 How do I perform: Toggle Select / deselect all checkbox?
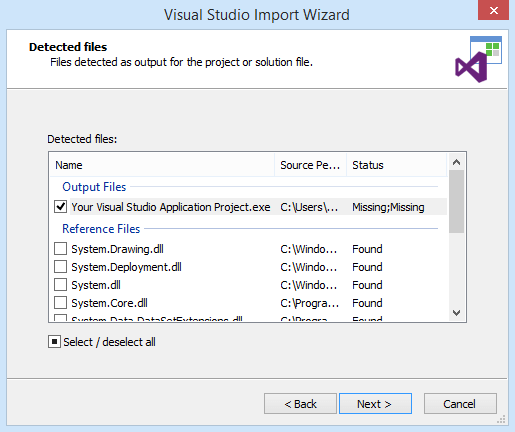pos(54,342)
